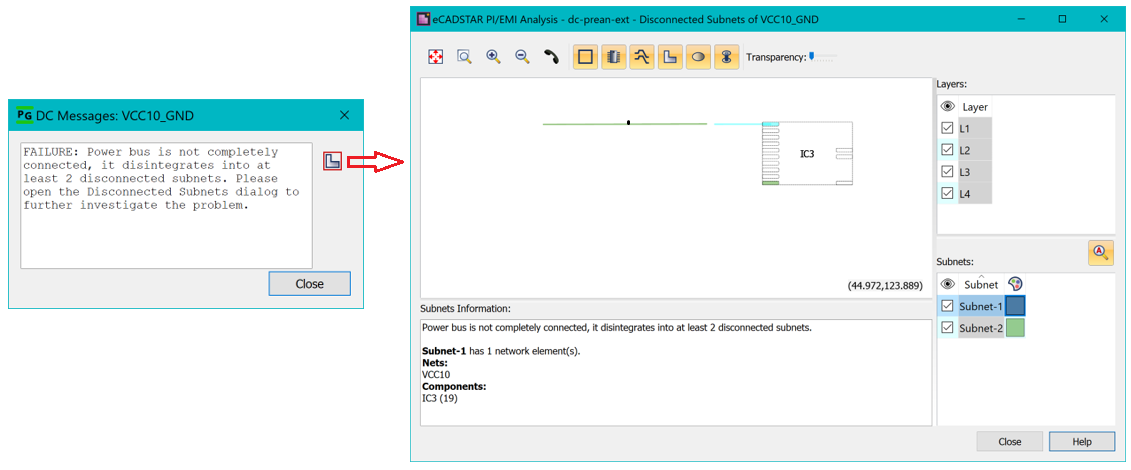Click the green track in layout view
The image size is (1131, 470).
pyautogui.click(x=625, y=124)
